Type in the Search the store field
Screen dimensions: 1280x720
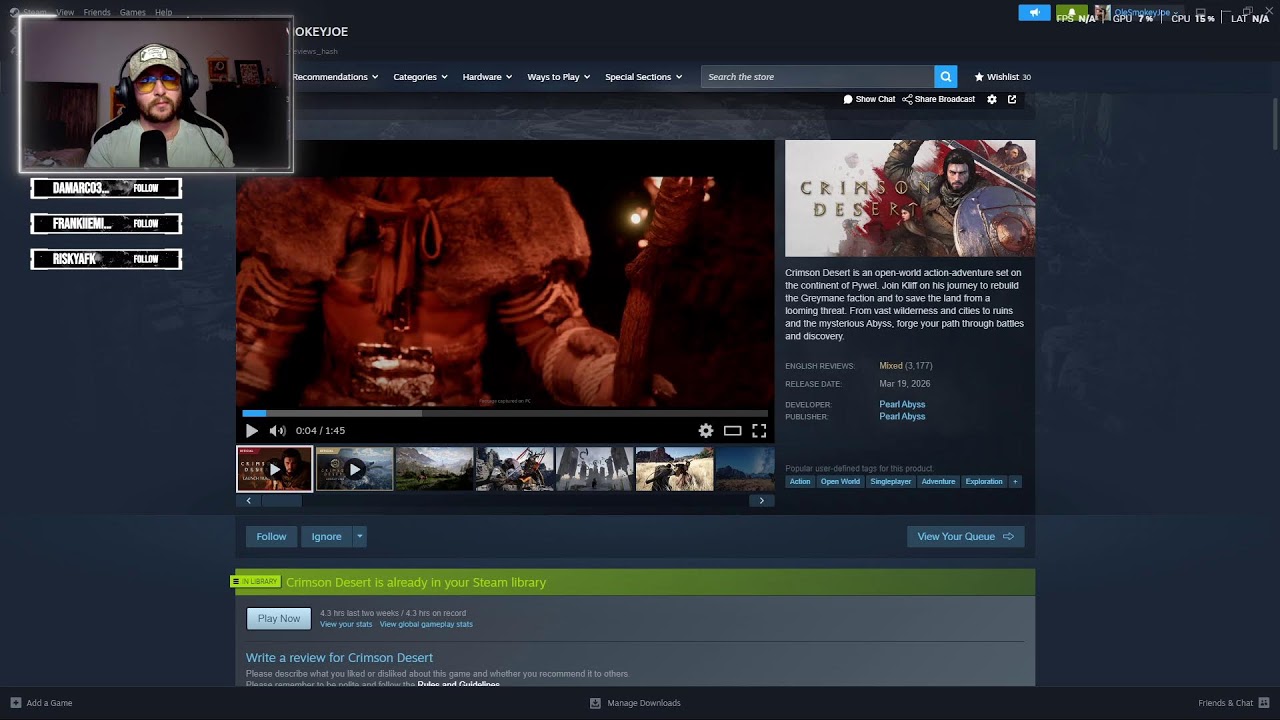[x=818, y=77]
